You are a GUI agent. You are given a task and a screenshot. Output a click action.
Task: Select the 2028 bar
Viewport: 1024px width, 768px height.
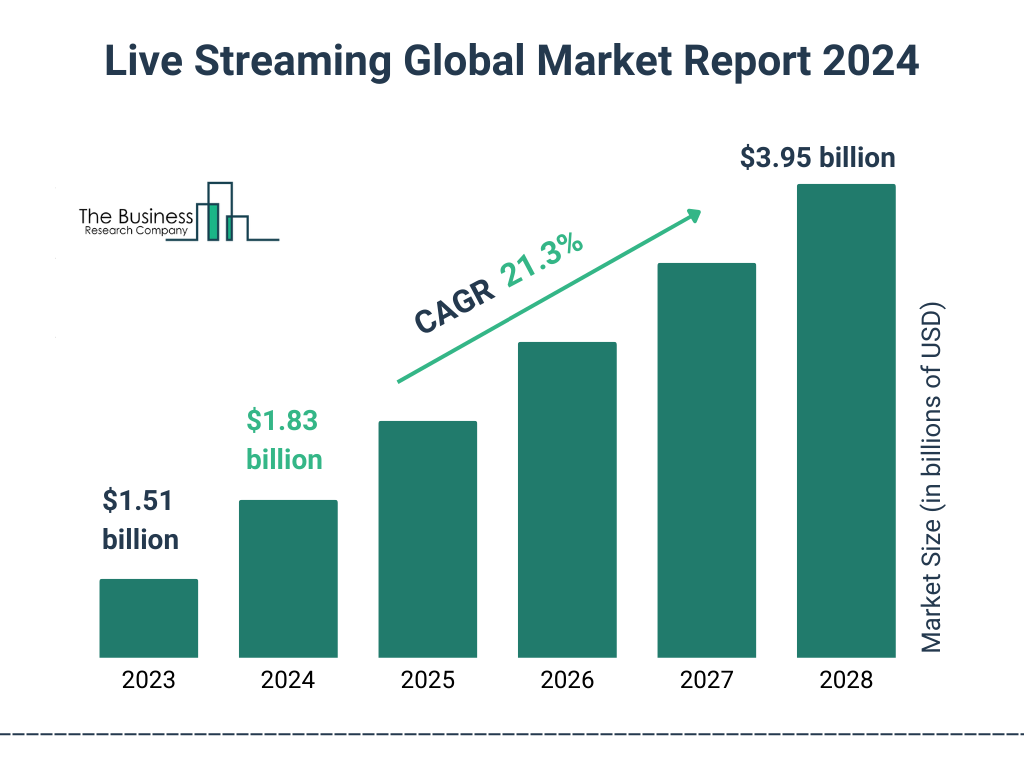(x=846, y=421)
